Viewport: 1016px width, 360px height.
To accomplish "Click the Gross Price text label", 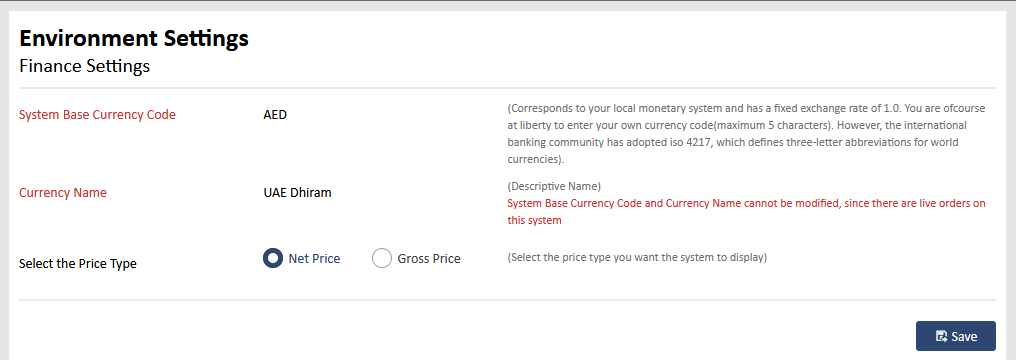I will [429, 258].
